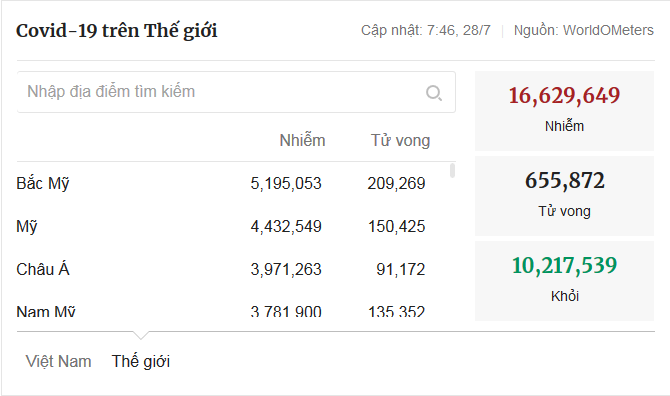Click Bắc Mỹ infected value 5,195,053
The image size is (670, 396).
[x=286, y=183]
